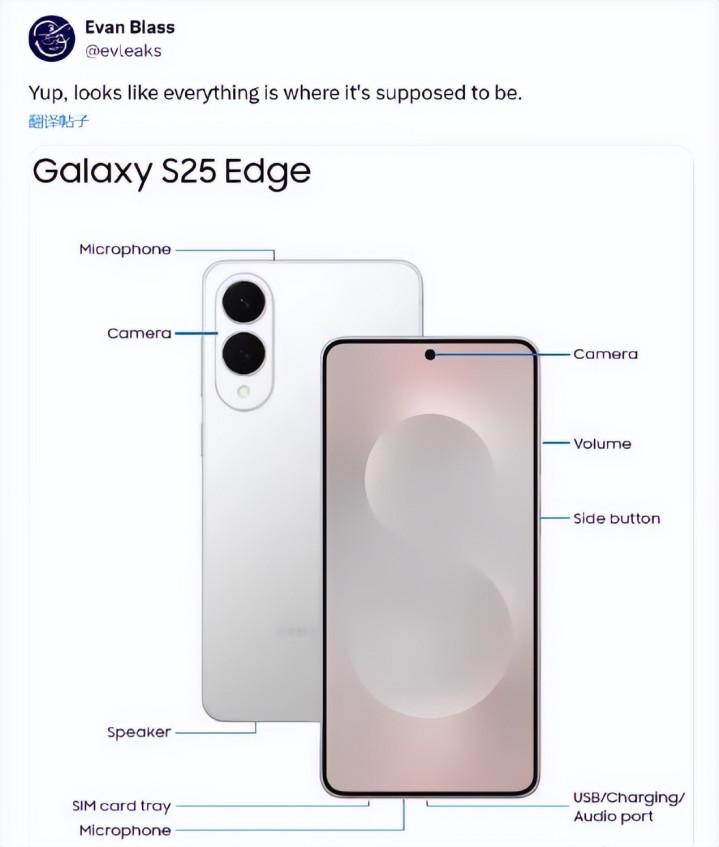Image resolution: width=719 pixels, height=847 pixels.
Task: Click the Speaker label
Action: (139, 732)
